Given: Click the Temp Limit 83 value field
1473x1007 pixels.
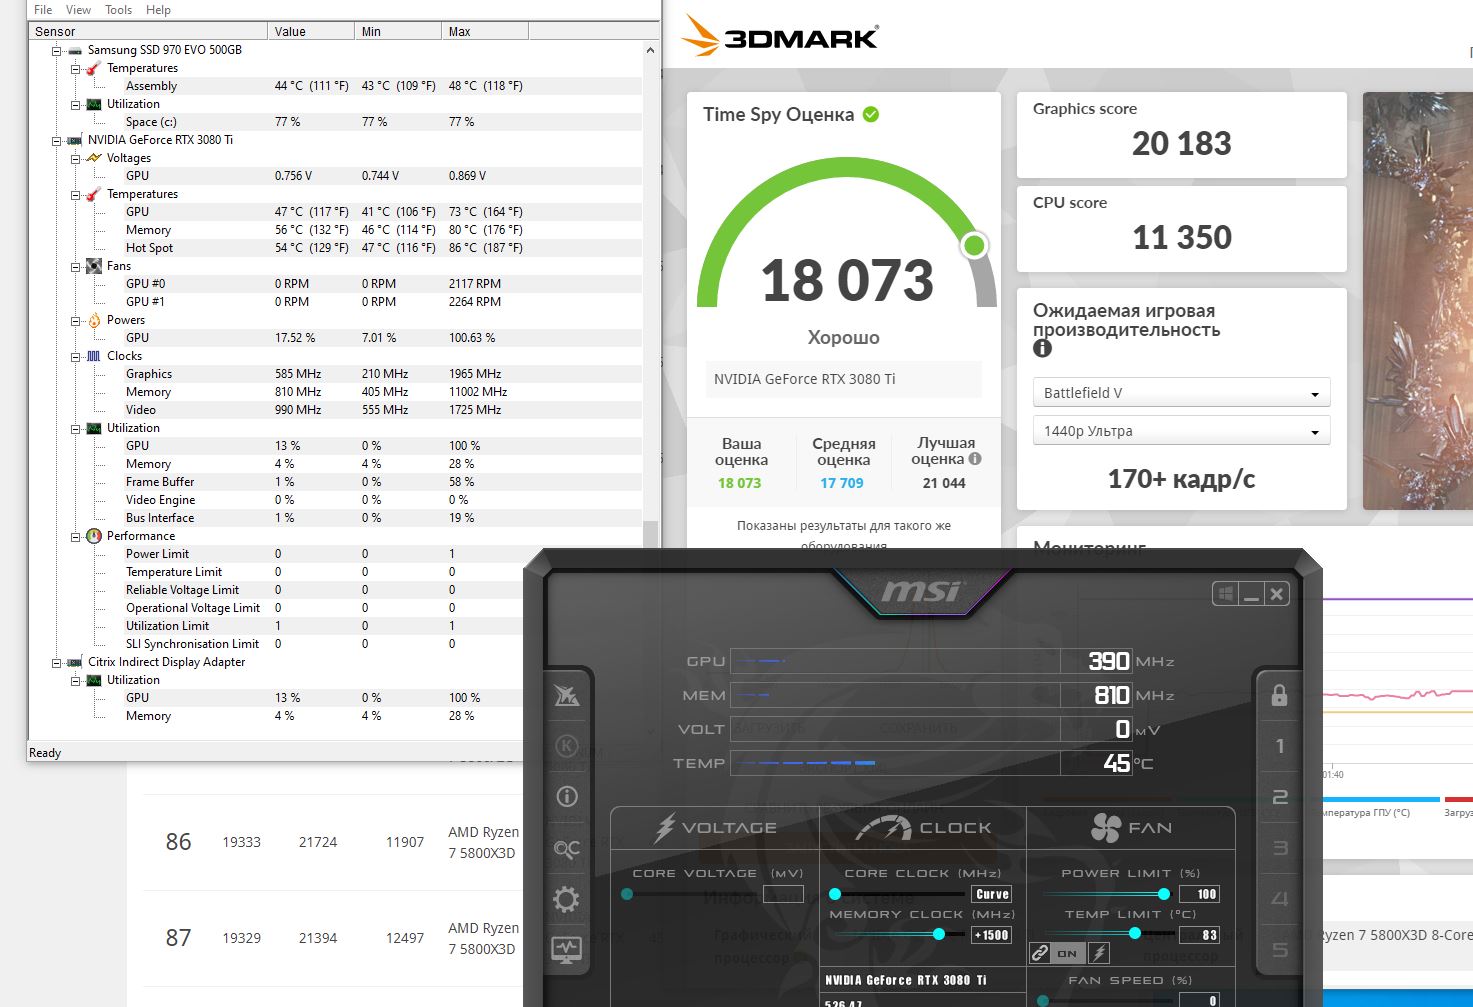Looking at the screenshot, I should tap(1199, 935).
